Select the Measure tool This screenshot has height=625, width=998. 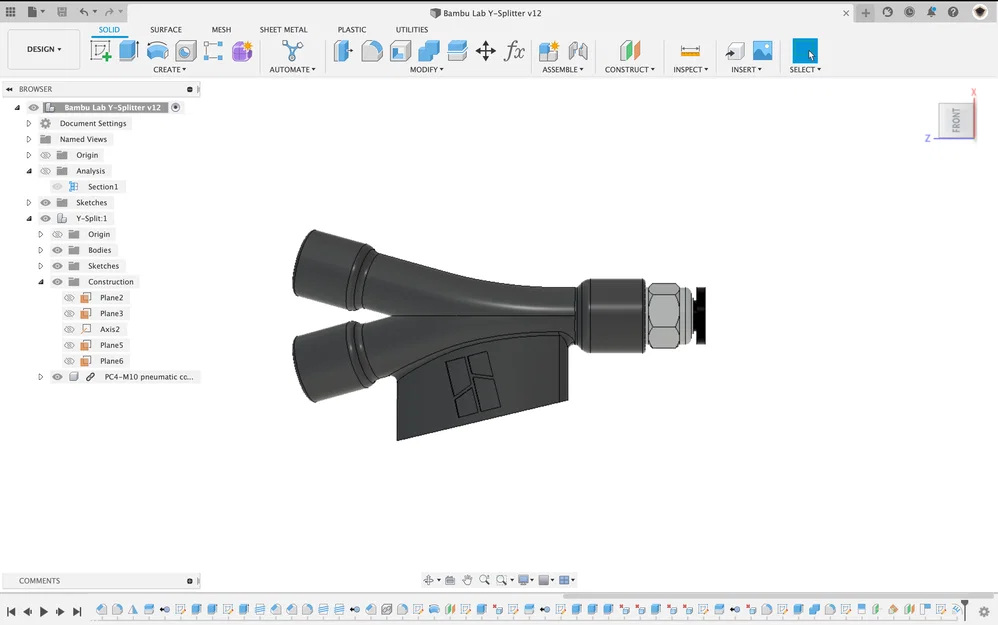click(690, 51)
